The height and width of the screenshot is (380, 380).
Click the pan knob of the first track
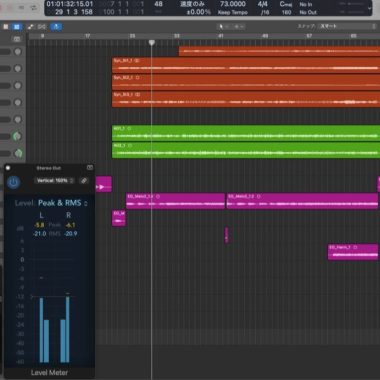18,52
